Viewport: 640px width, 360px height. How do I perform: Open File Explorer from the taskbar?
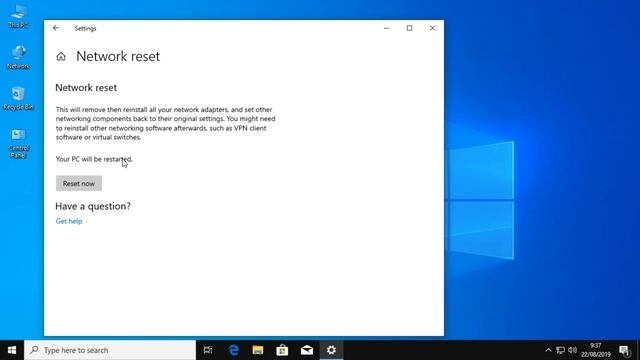coord(258,350)
